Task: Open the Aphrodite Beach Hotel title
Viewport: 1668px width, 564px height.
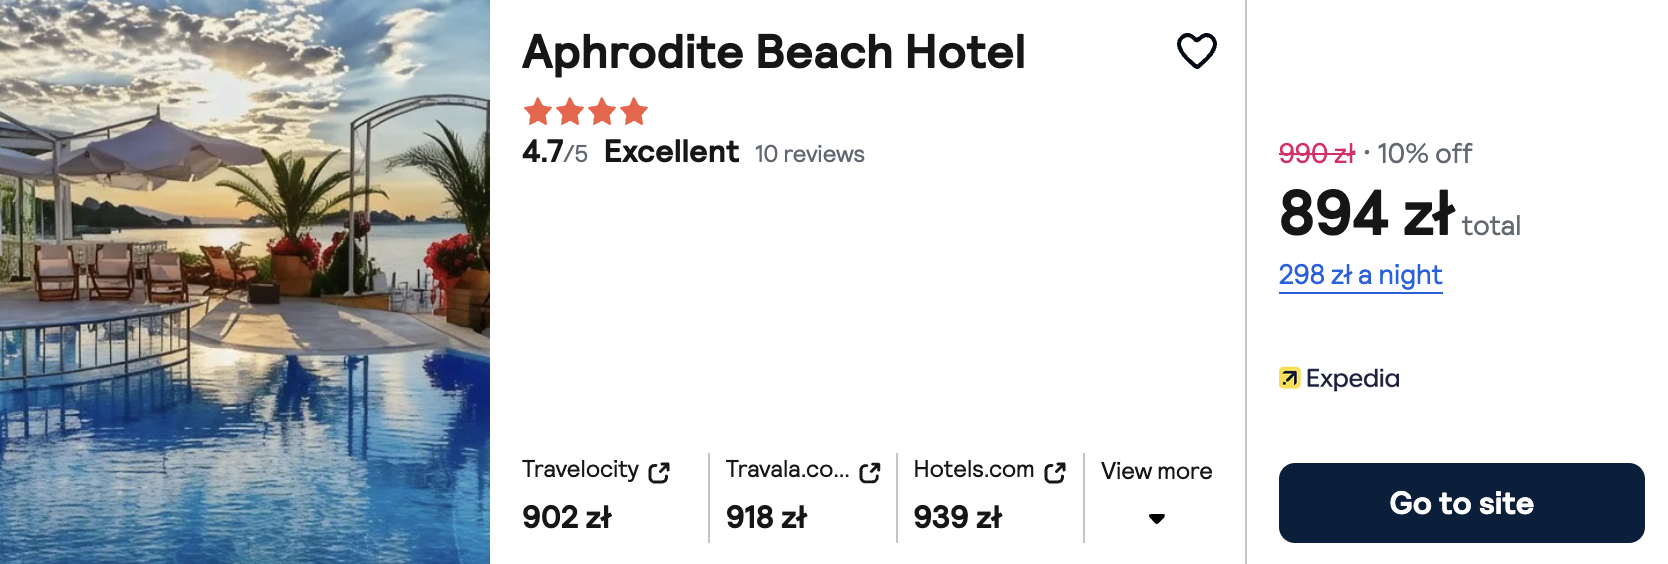Action: (x=773, y=52)
